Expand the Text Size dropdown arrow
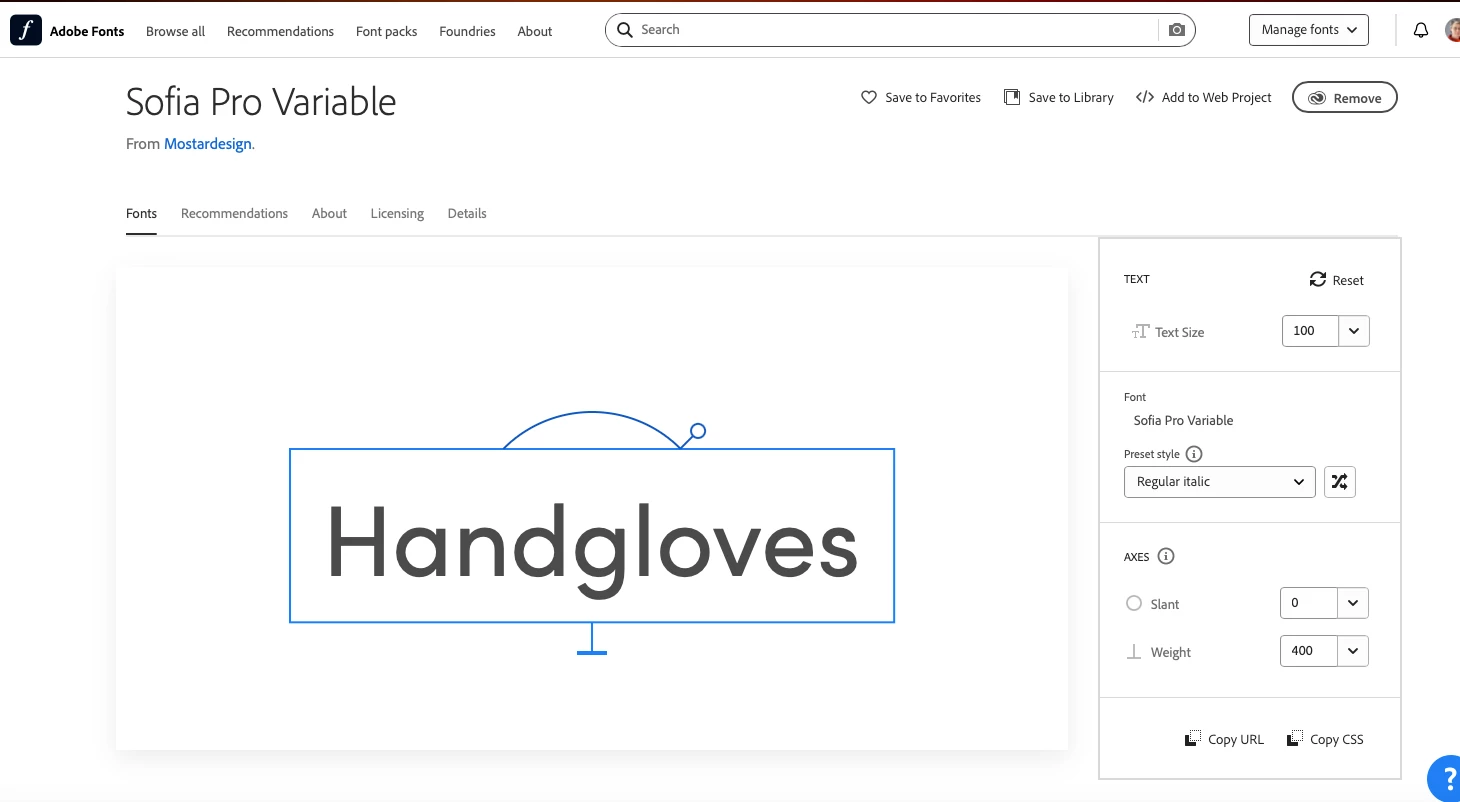Image resolution: width=1460 pixels, height=802 pixels. [x=1354, y=331]
